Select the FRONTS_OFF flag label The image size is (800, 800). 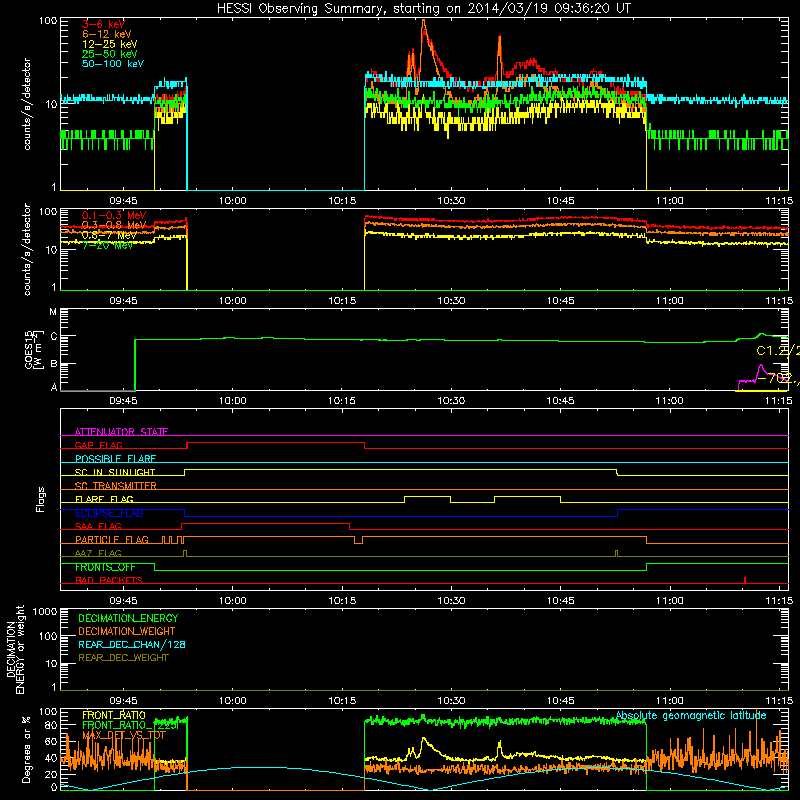[105, 567]
